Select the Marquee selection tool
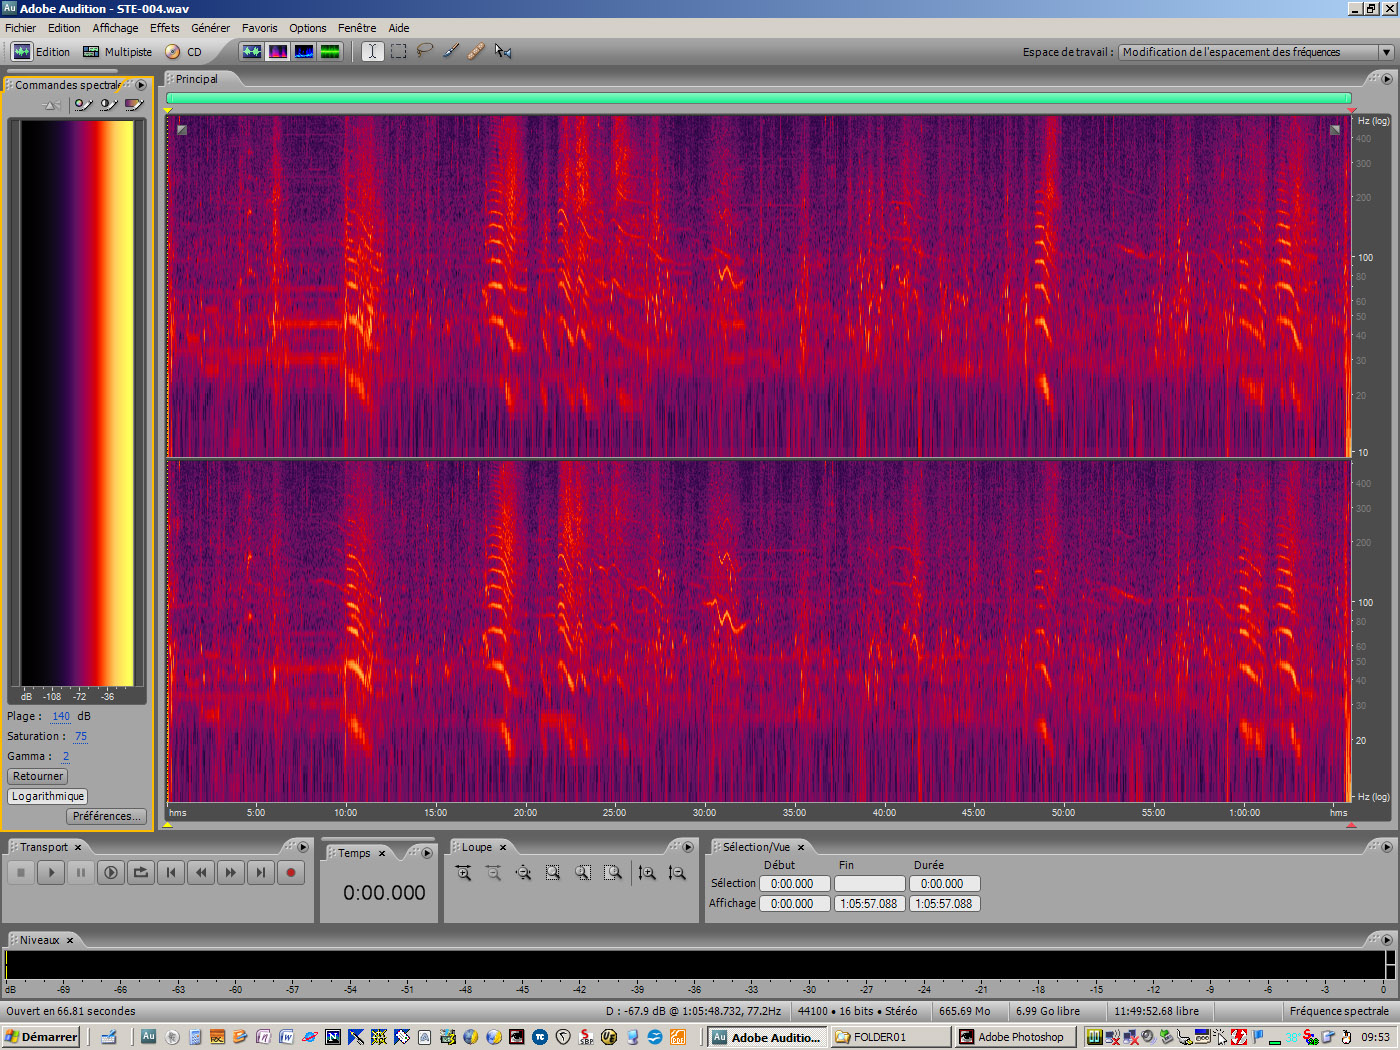Viewport: 1400px width, 1050px height. [x=399, y=51]
